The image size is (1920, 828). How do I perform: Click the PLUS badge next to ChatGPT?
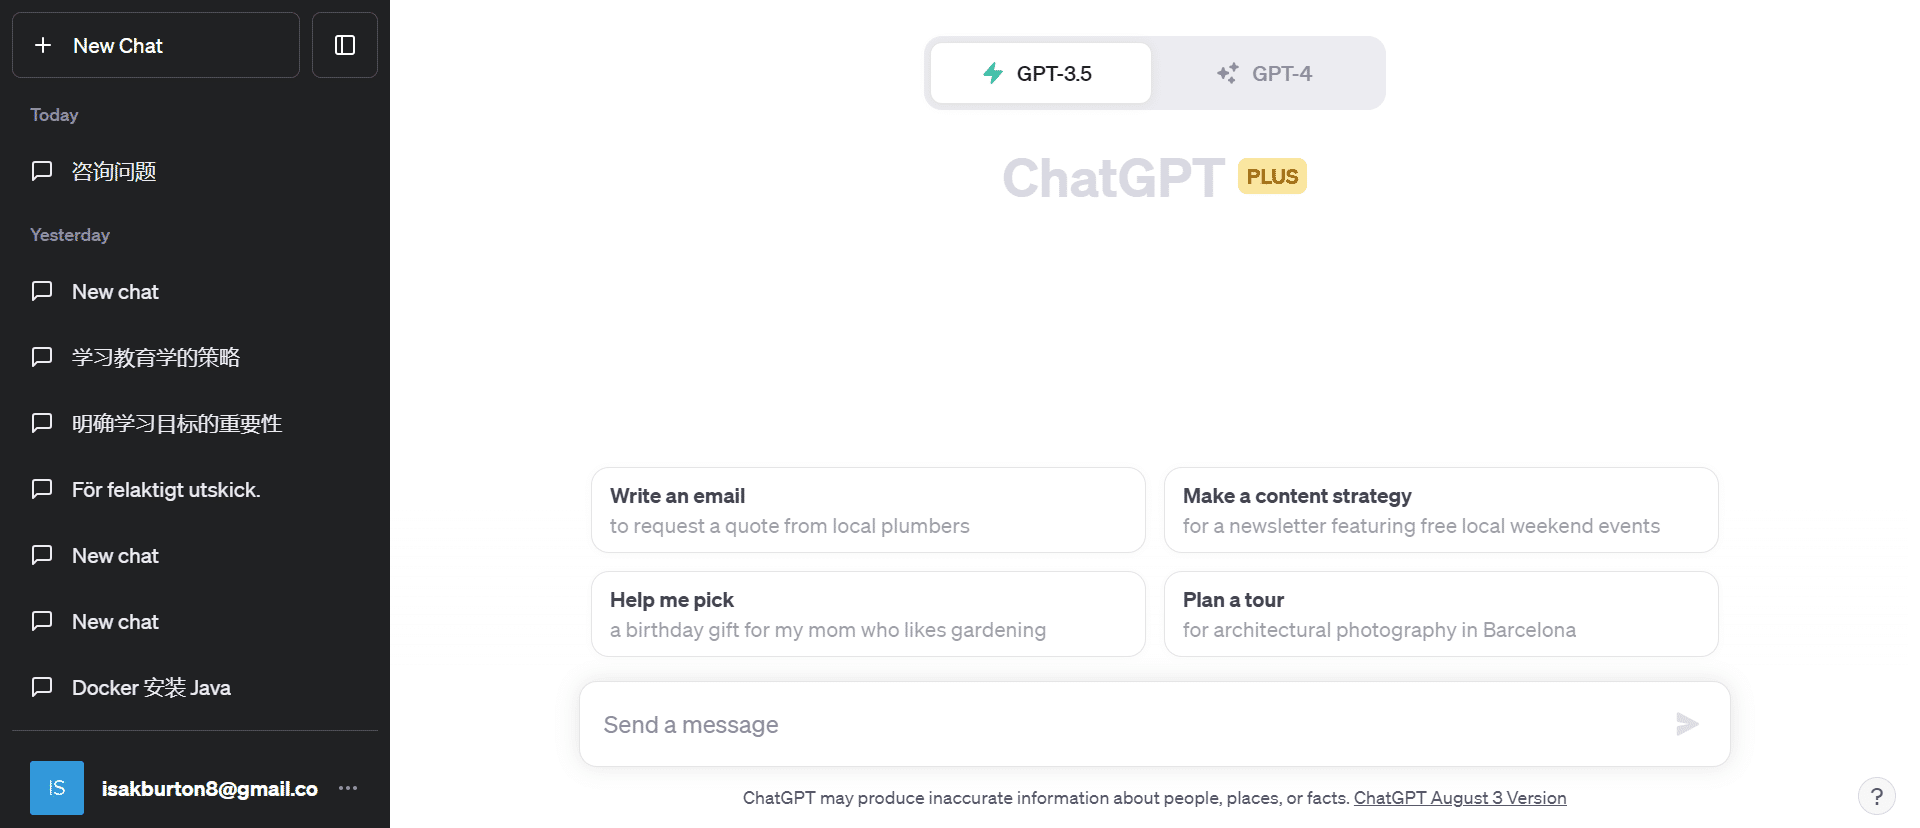[1272, 176]
